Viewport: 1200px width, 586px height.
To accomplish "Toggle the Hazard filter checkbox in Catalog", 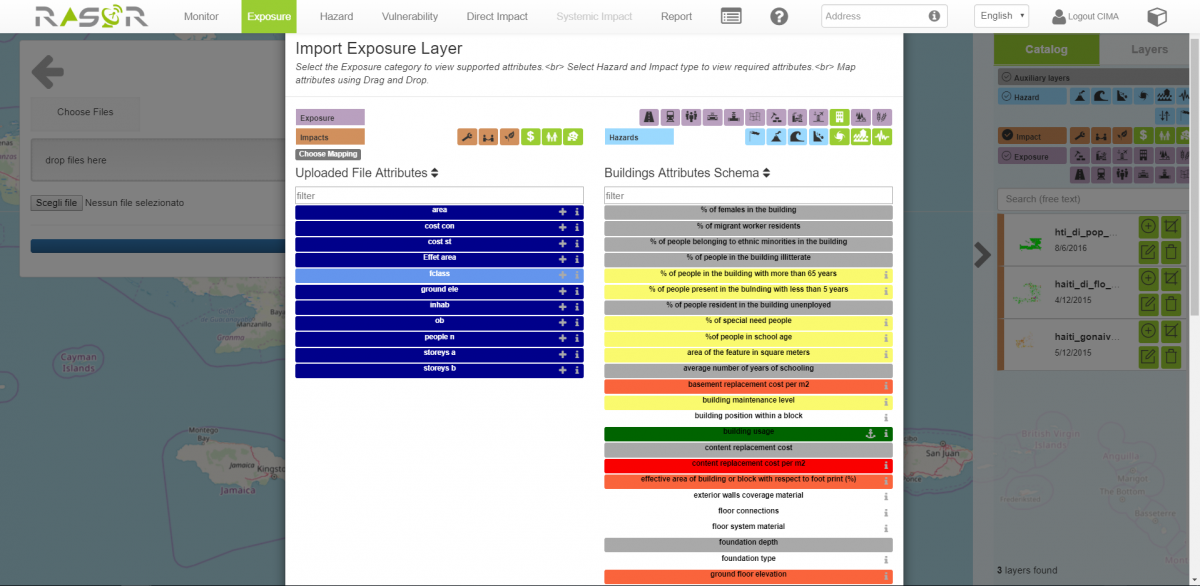I will [1005, 97].
